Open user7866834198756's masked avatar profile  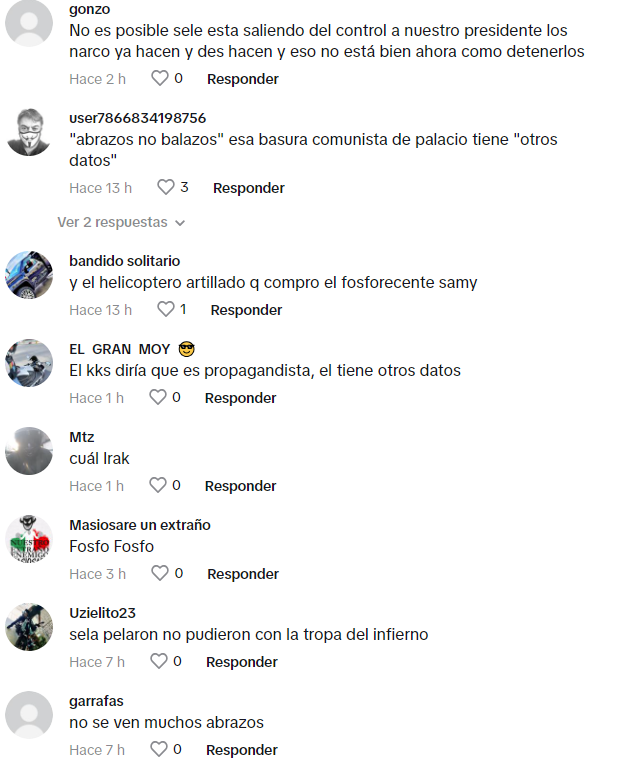(29, 132)
